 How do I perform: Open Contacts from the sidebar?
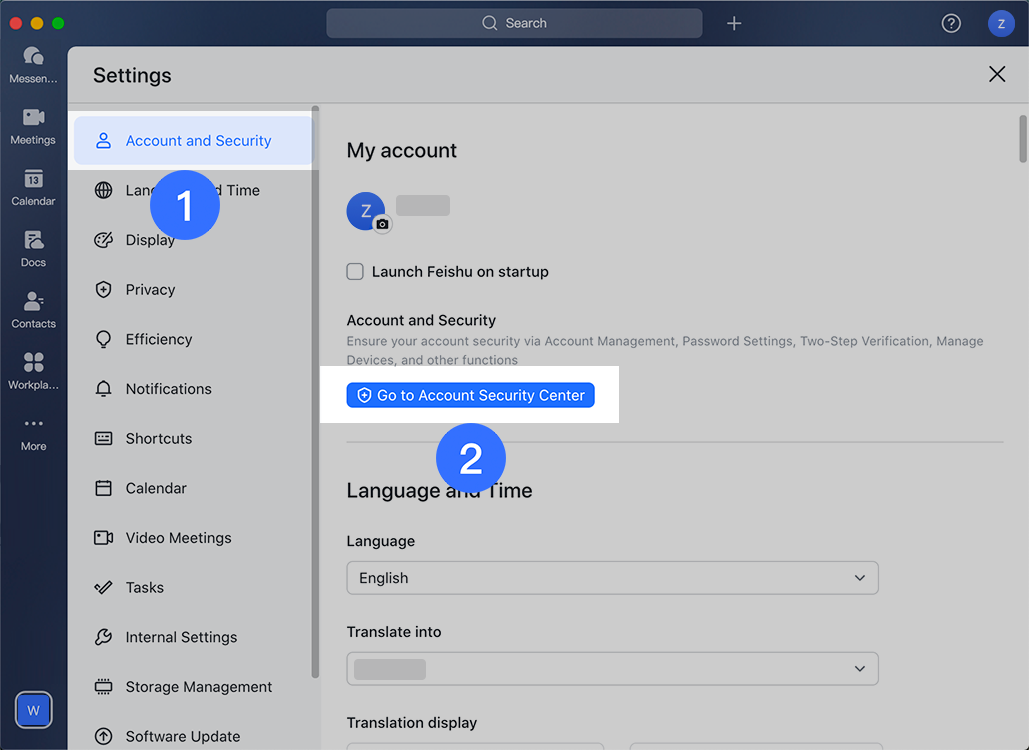click(33, 309)
